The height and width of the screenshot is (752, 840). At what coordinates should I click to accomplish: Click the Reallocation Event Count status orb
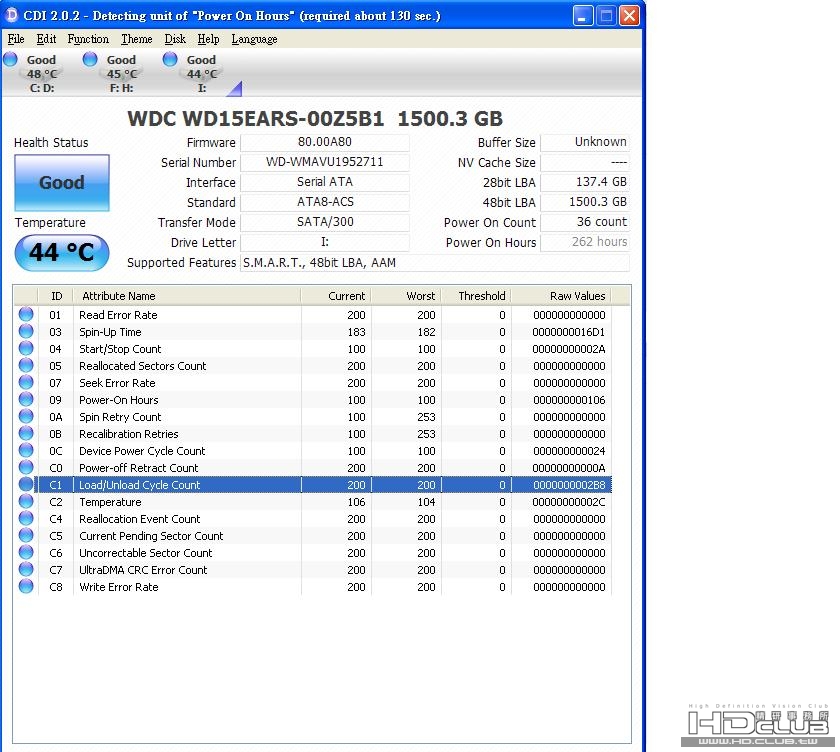(x=26, y=518)
